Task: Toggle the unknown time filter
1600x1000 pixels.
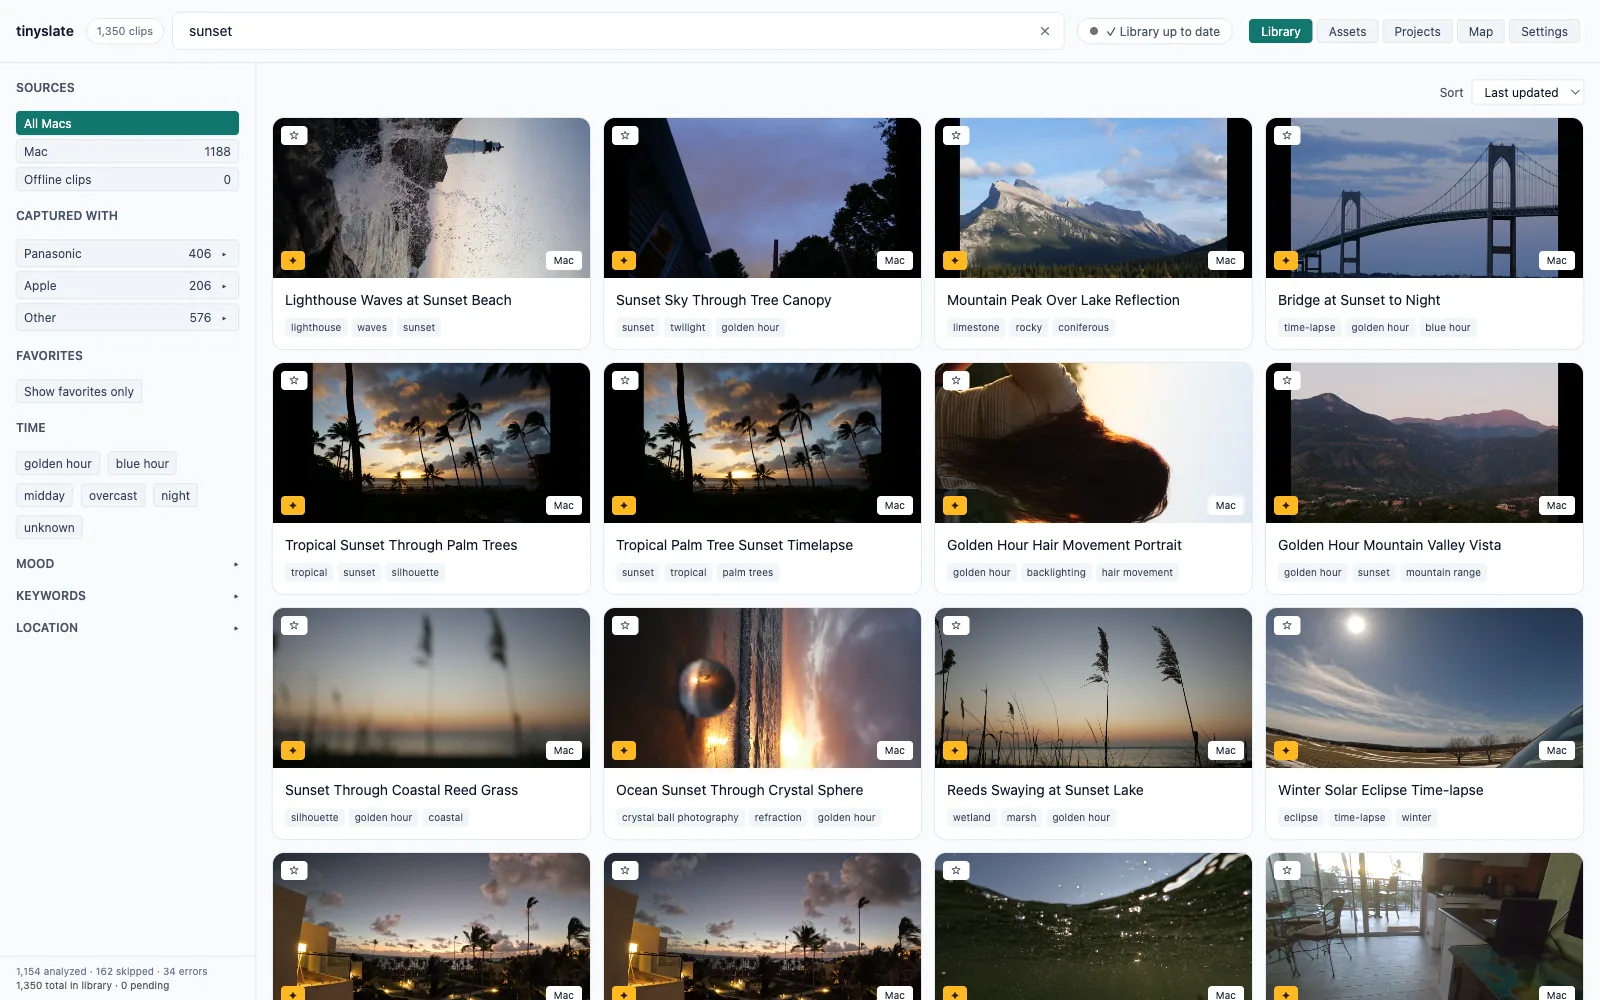Action: pos(49,527)
